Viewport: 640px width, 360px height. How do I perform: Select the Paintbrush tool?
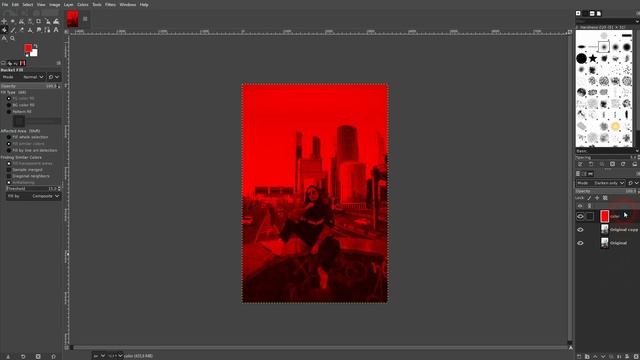13,30
